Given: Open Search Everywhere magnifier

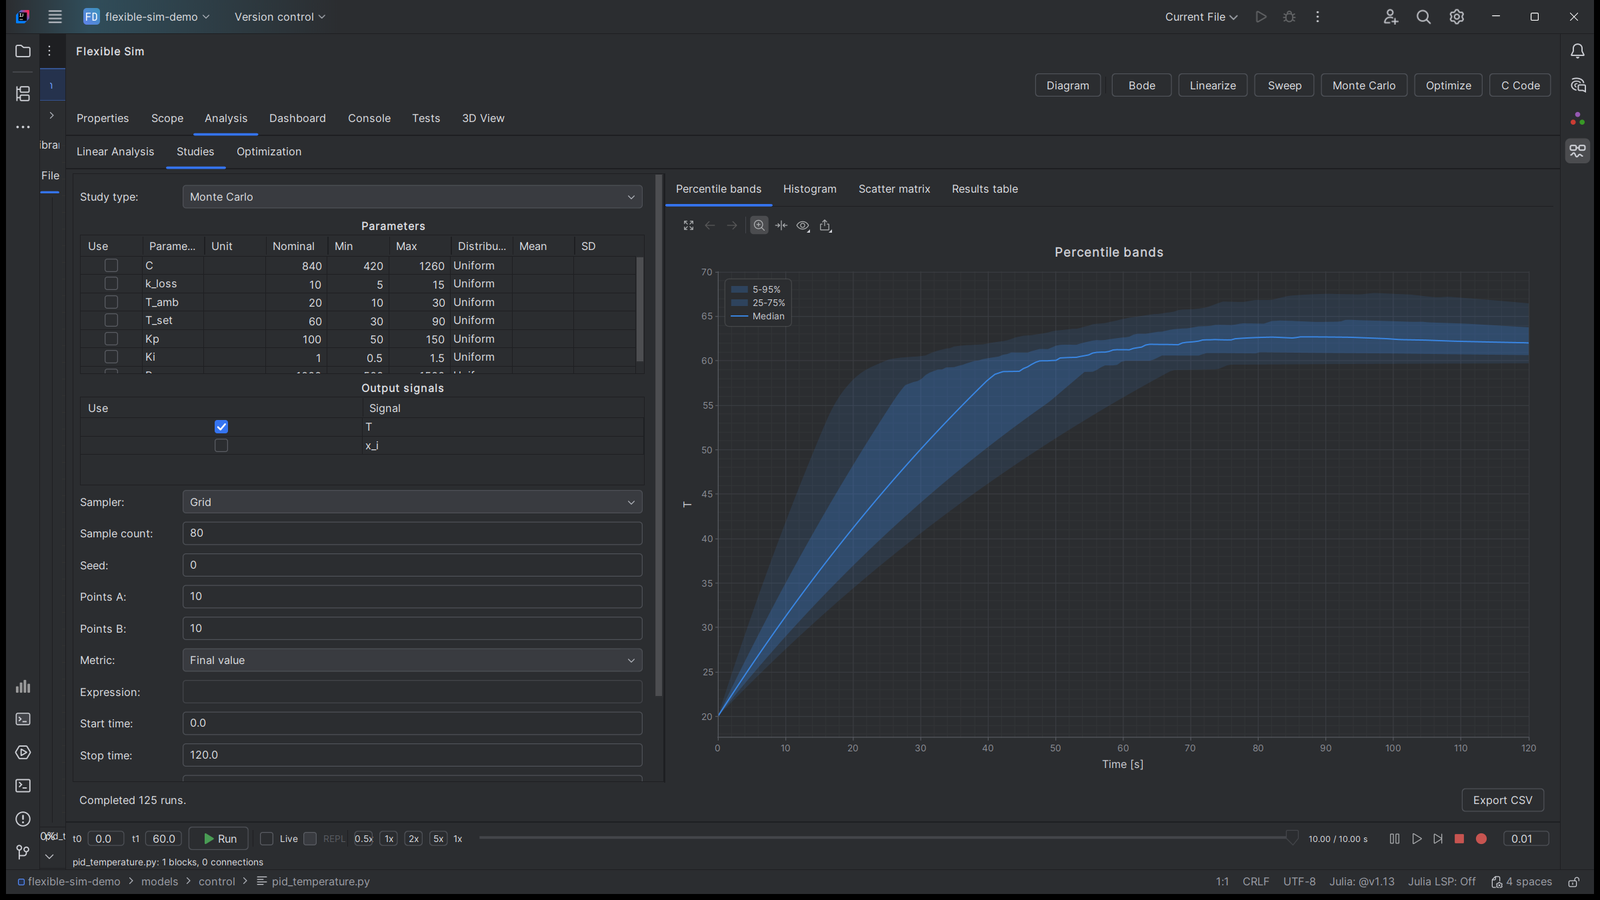Looking at the screenshot, I should click(x=1423, y=17).
